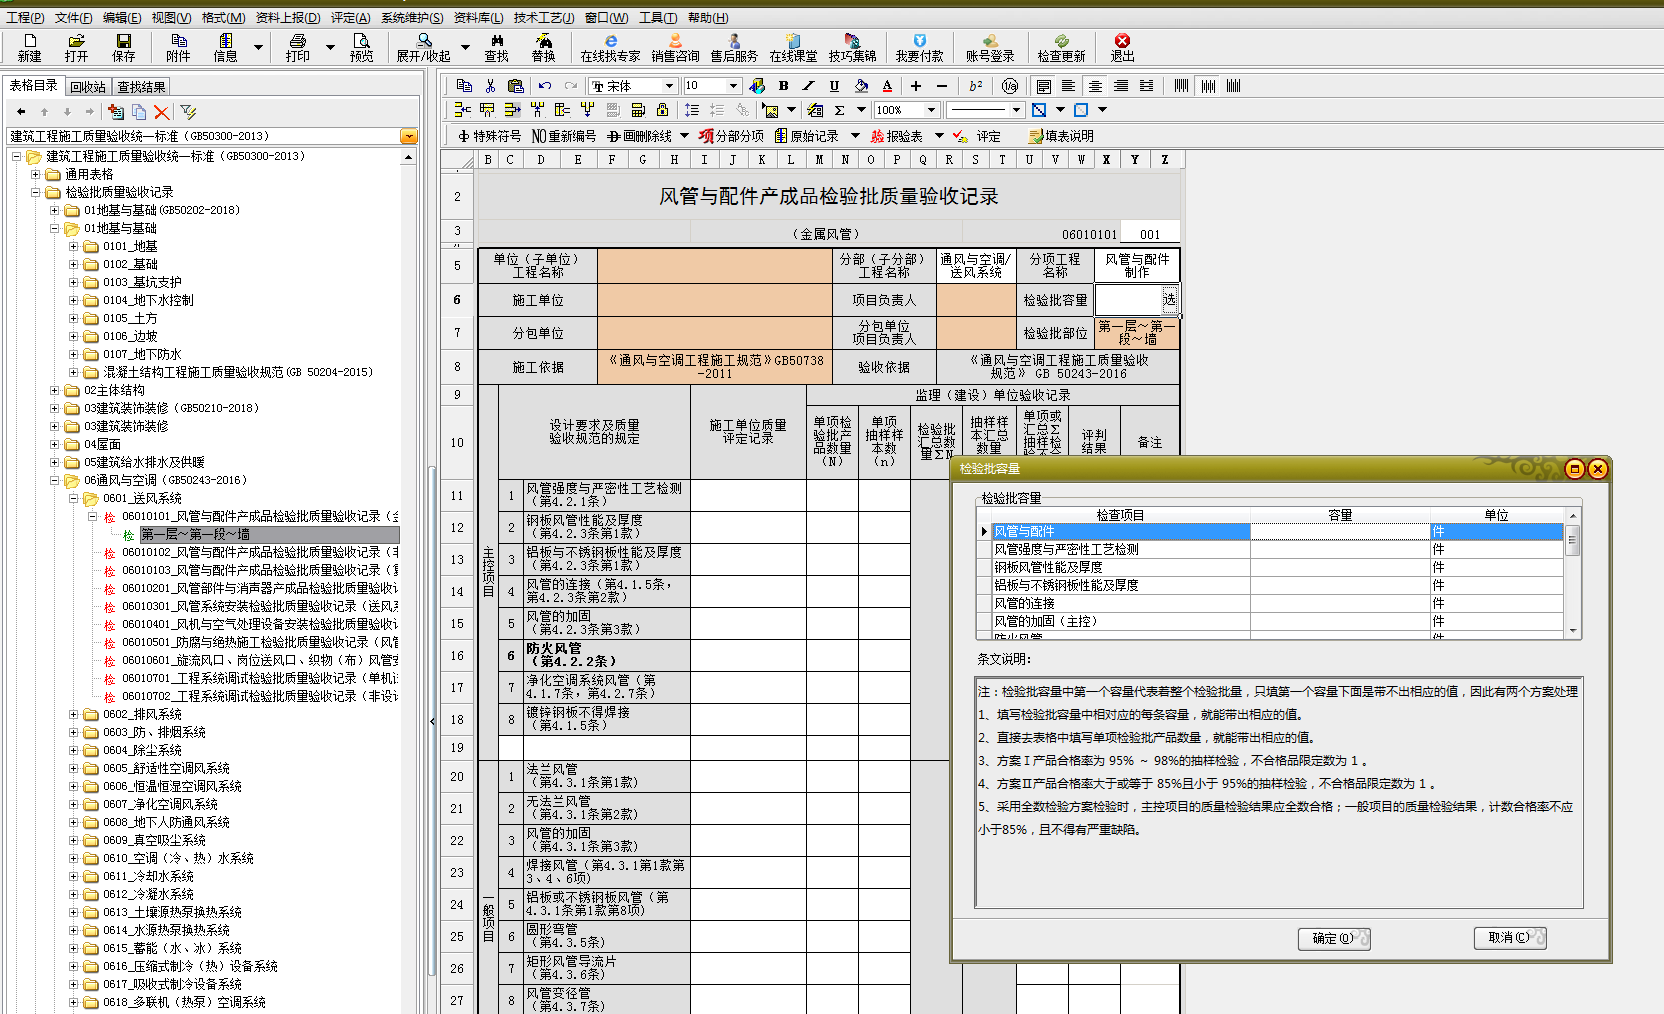This screenshot has height=1014, width=1664.
Task: Open the 原始记录 dropdown arrow
Action: tap(855, 136)
